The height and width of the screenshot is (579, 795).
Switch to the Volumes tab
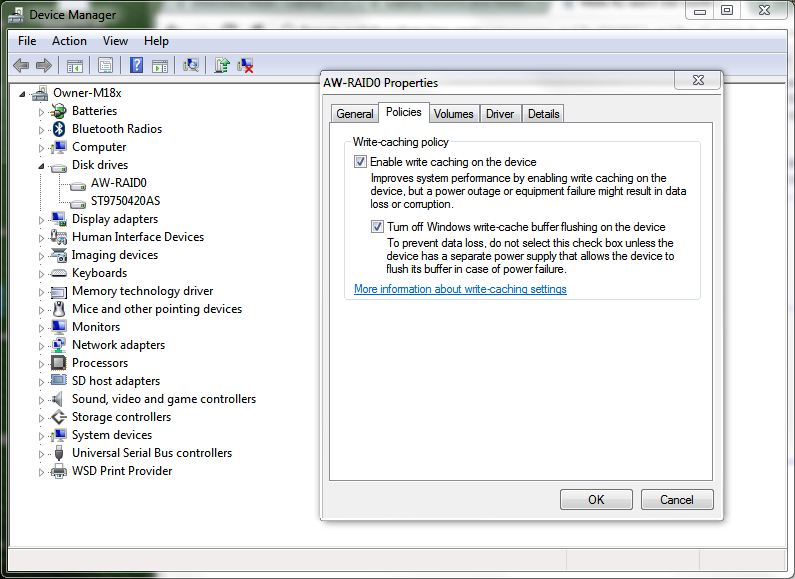click(x=453, y=114)
